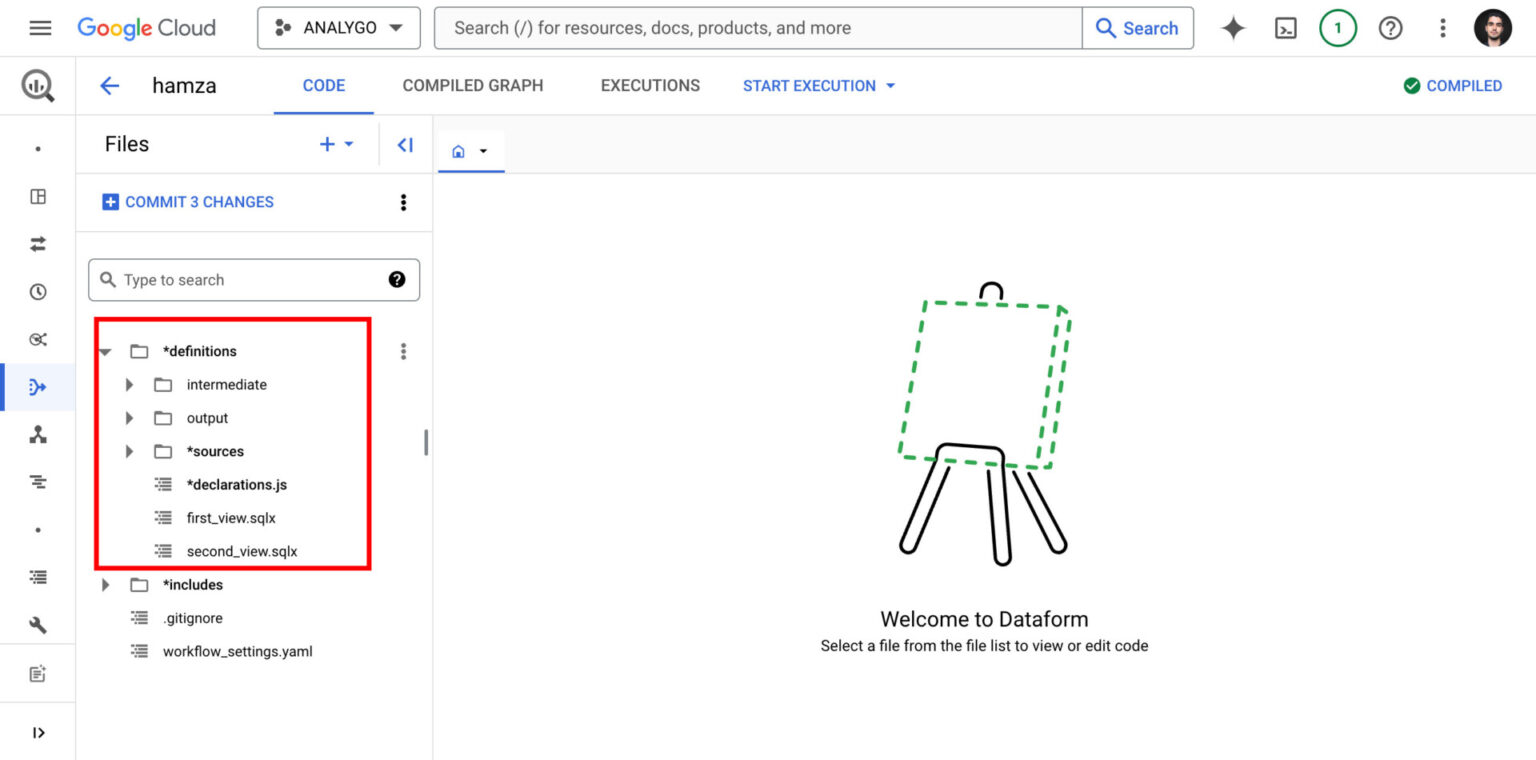
Task: Click Commit 3 Changes button
Action: coord(188,202)
